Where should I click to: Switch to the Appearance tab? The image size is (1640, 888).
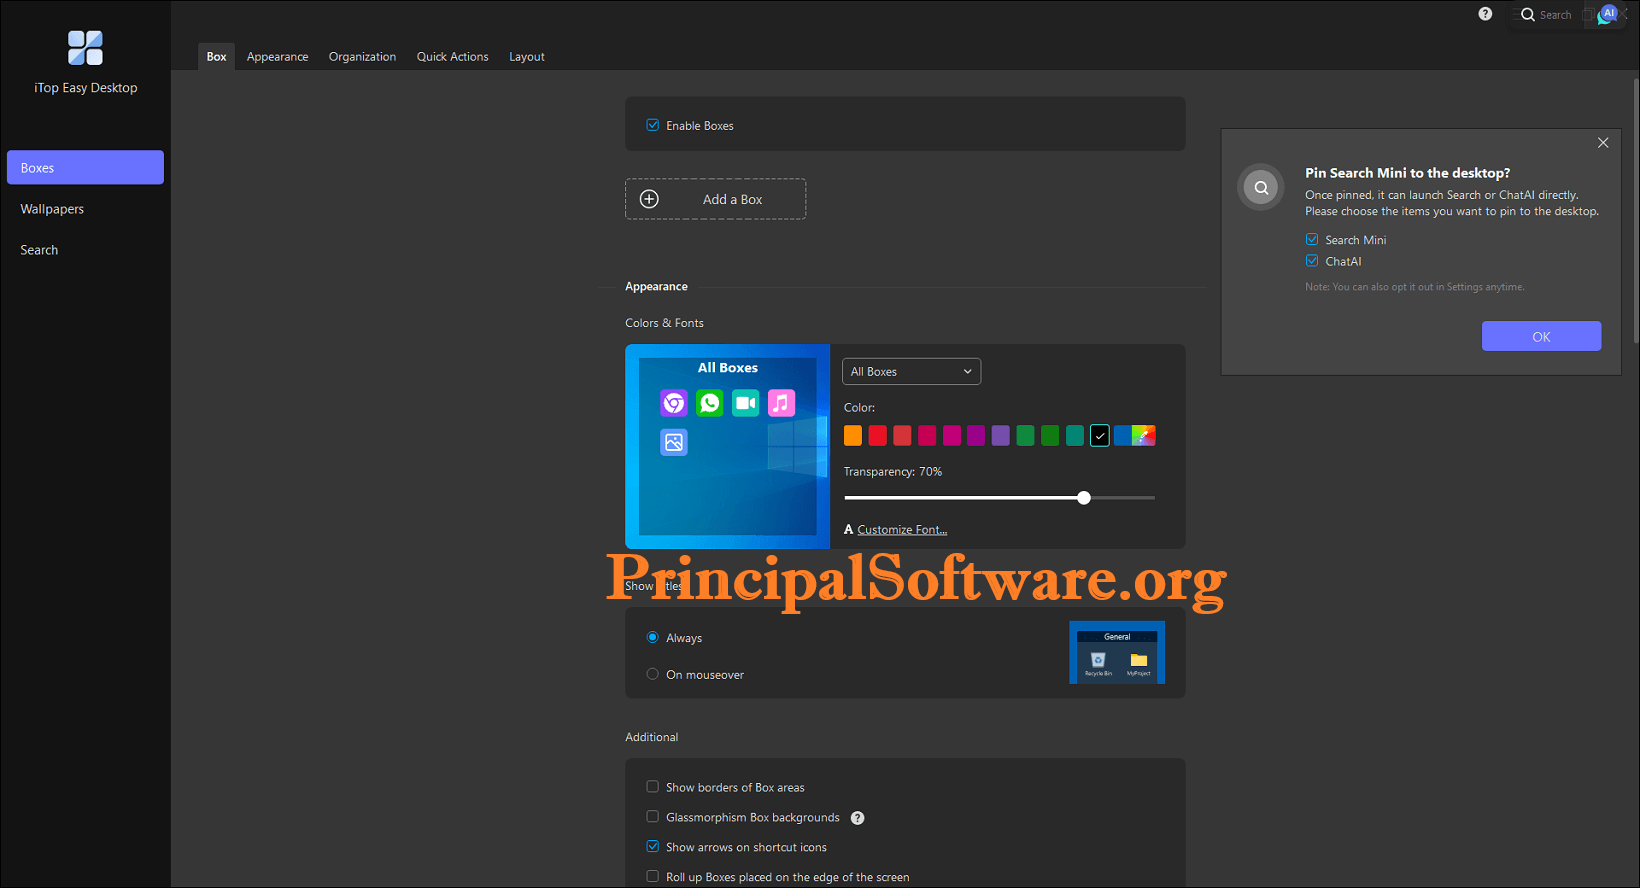[277, 57]
